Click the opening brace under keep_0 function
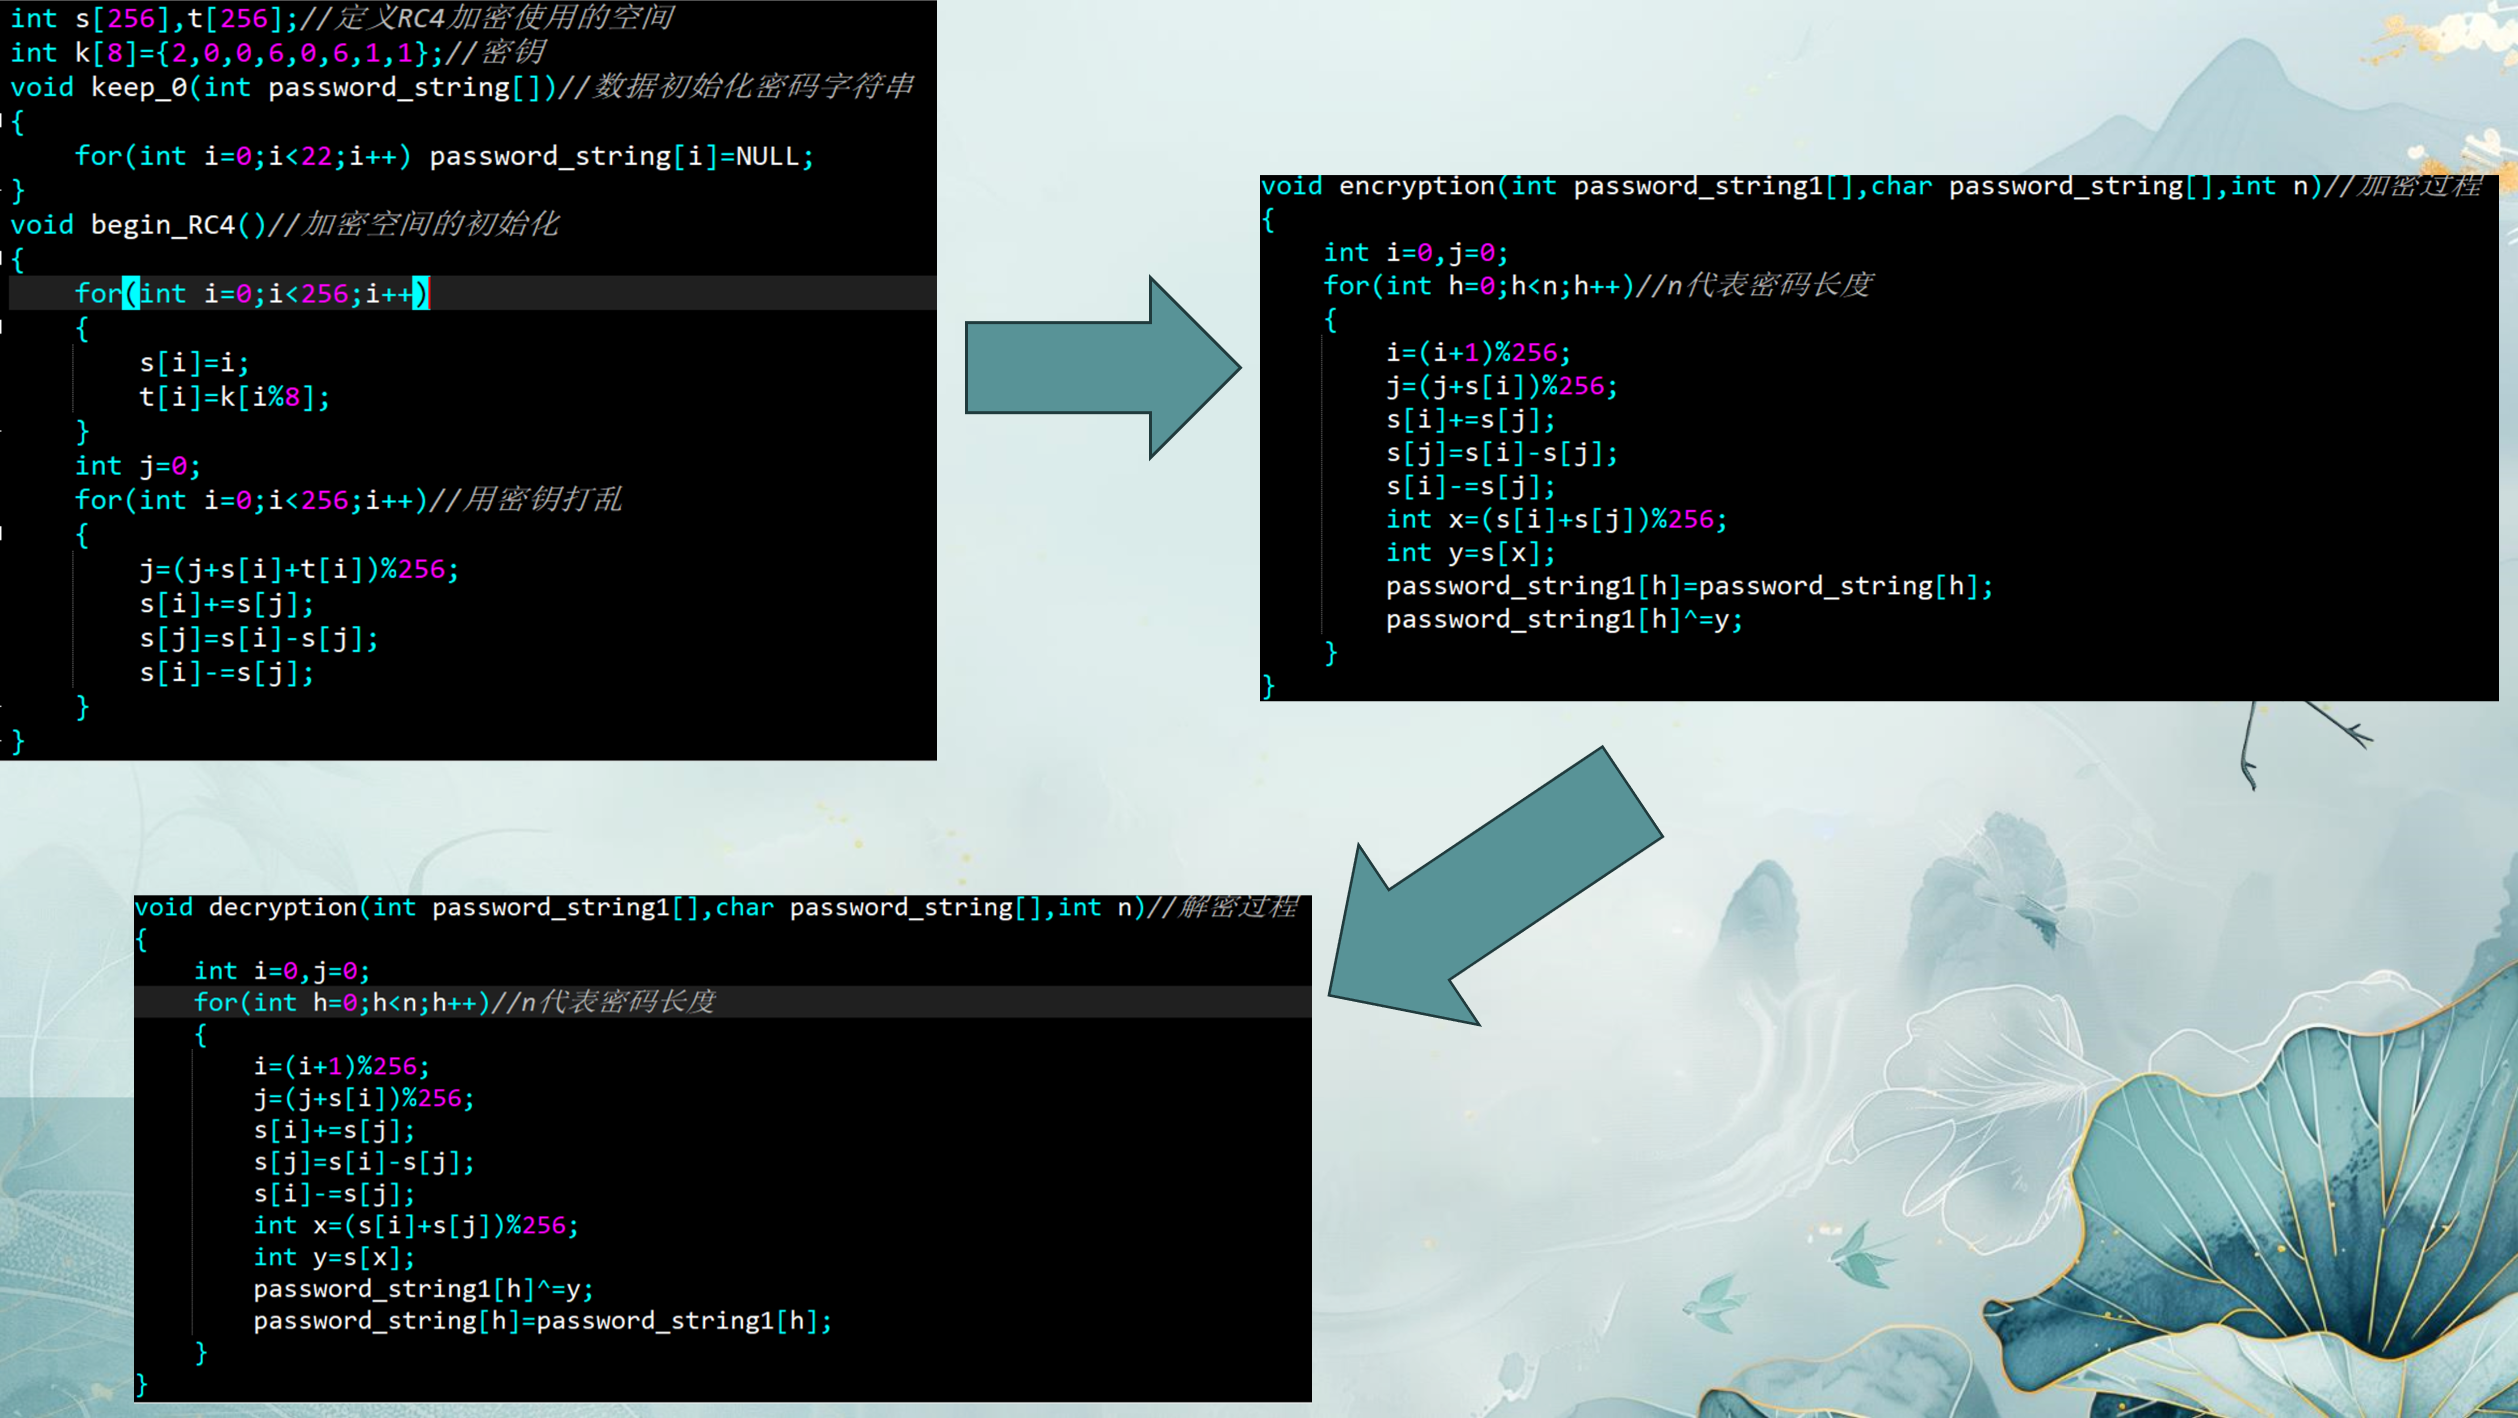Image resolution: width=2518 pixels, height=1418 pixels. (x=18, y=122)
